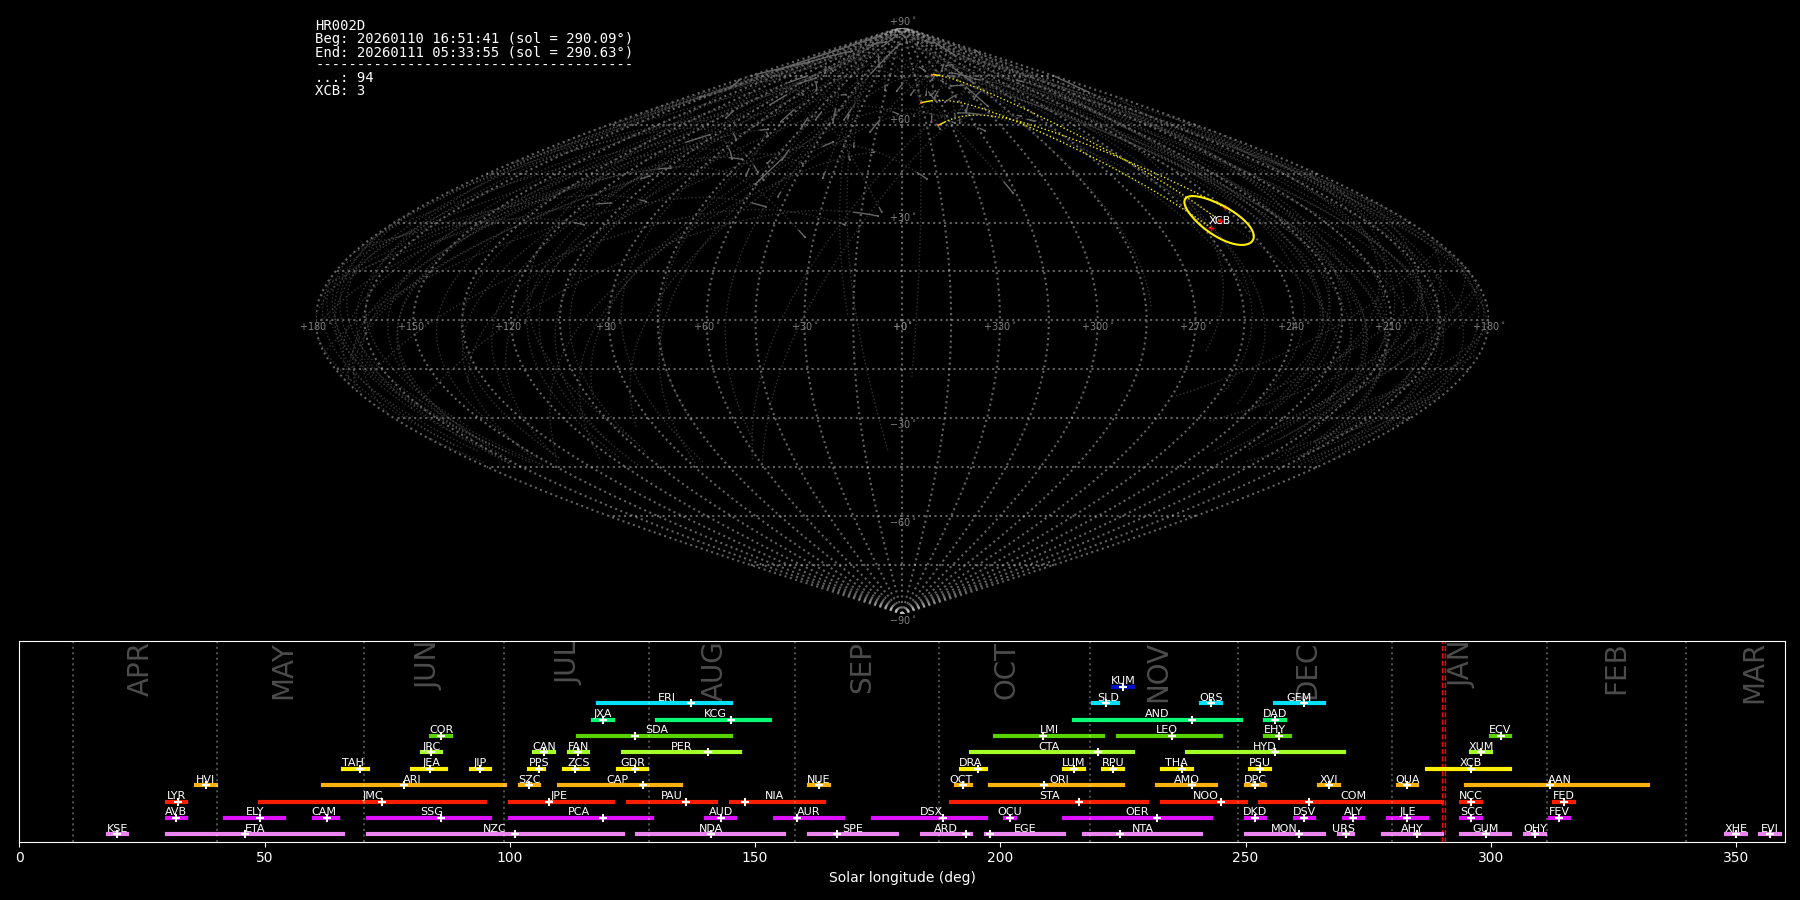The image size is (1800, 900).
Task: Click the Solar longitude (deg) axis title
Action: [902, 878]
